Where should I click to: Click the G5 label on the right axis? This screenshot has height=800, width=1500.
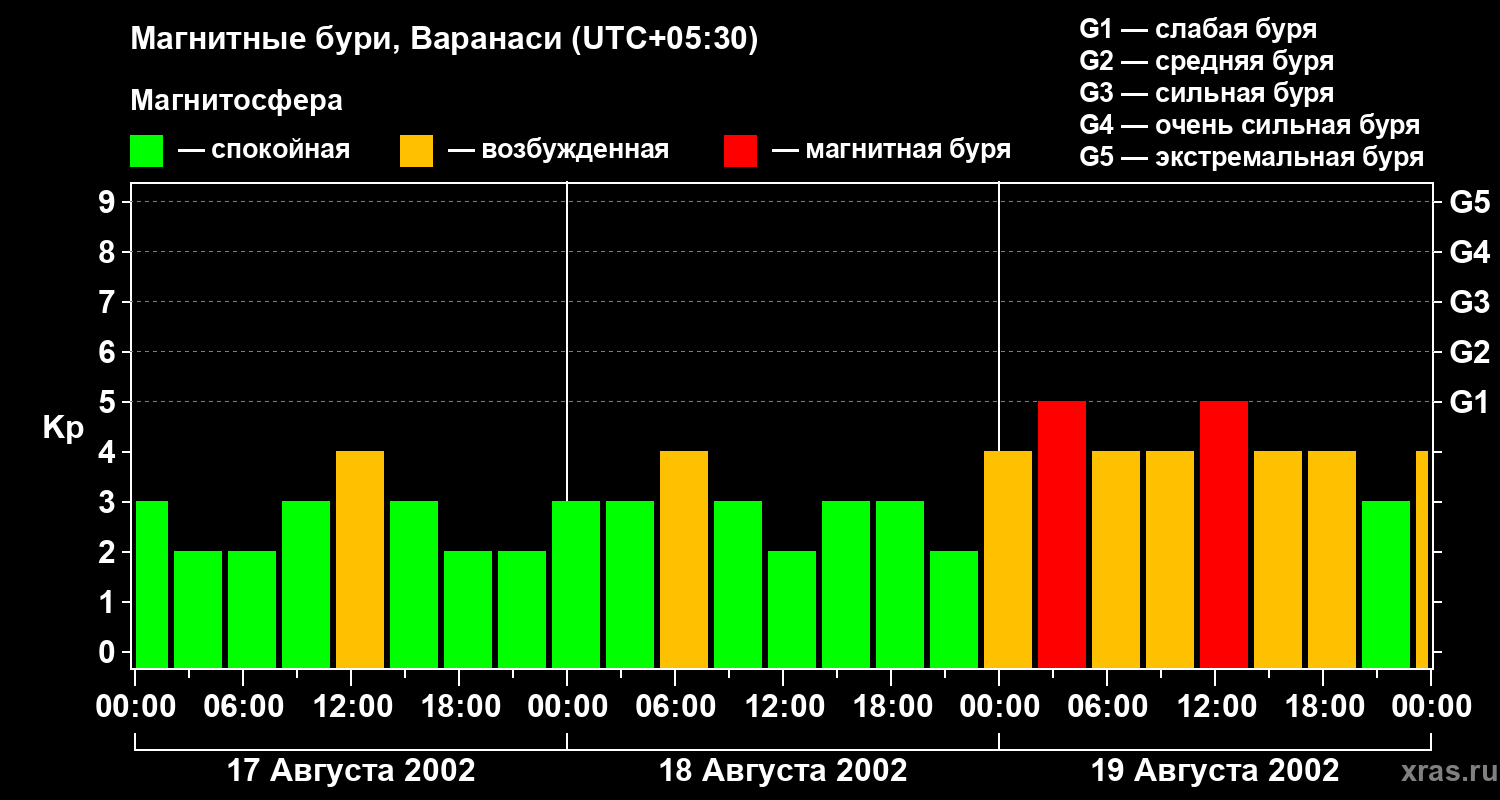click(x=1469, y=203)
